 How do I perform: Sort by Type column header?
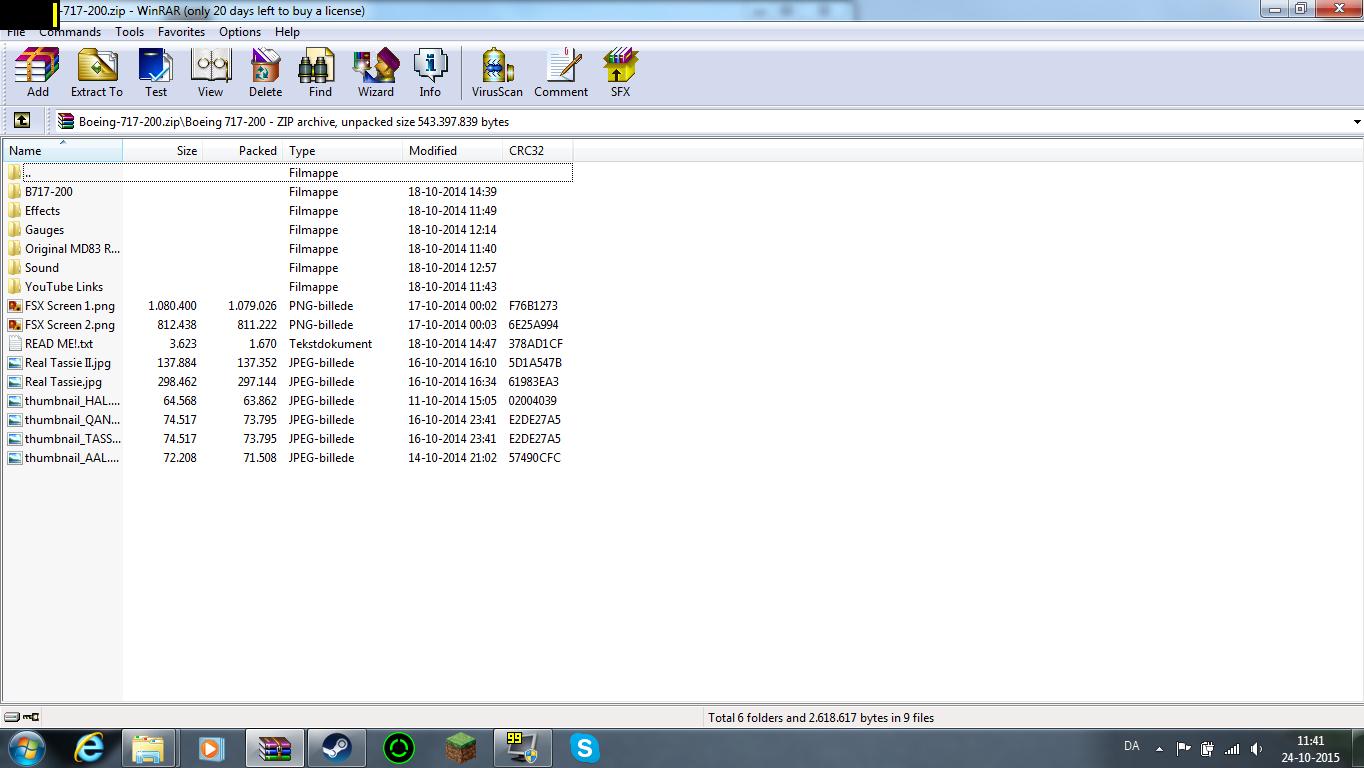pos(343,151)
